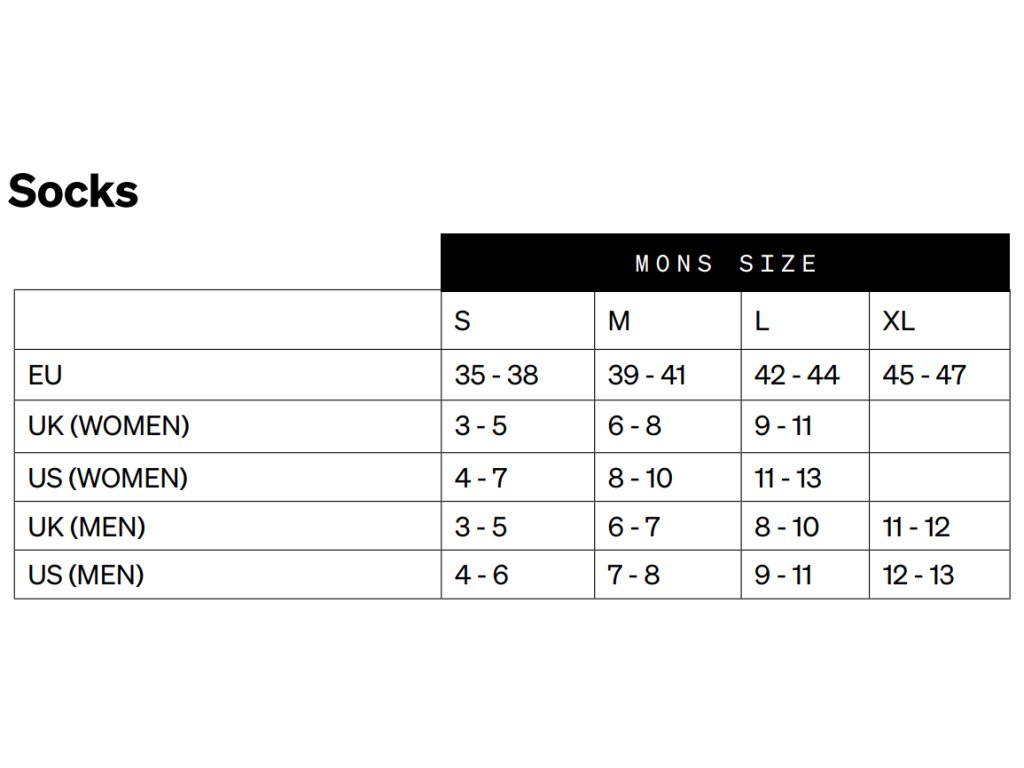Click the EU 42 - 44 cell

coord(805,375)
